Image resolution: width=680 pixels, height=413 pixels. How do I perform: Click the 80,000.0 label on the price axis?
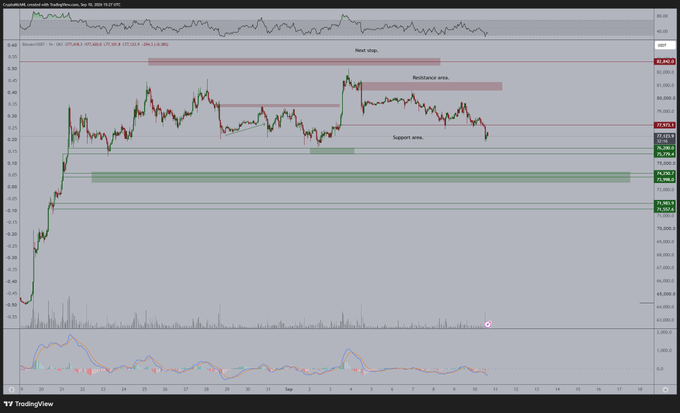coord(665,98)
